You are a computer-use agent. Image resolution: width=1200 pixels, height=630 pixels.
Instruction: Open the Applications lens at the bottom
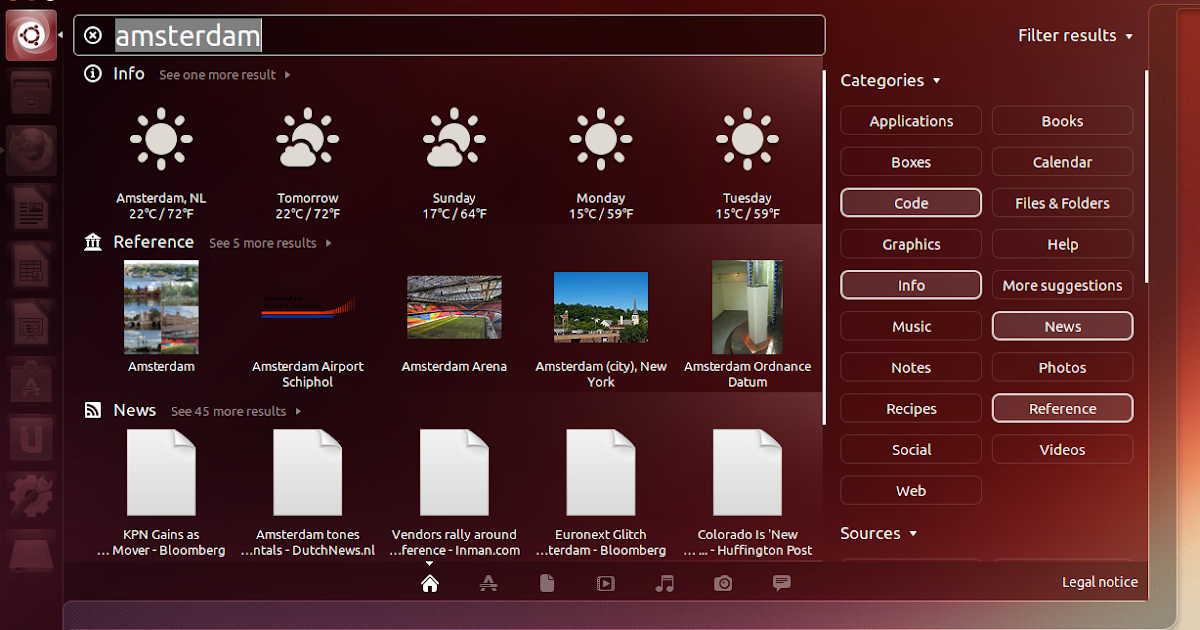489,583
